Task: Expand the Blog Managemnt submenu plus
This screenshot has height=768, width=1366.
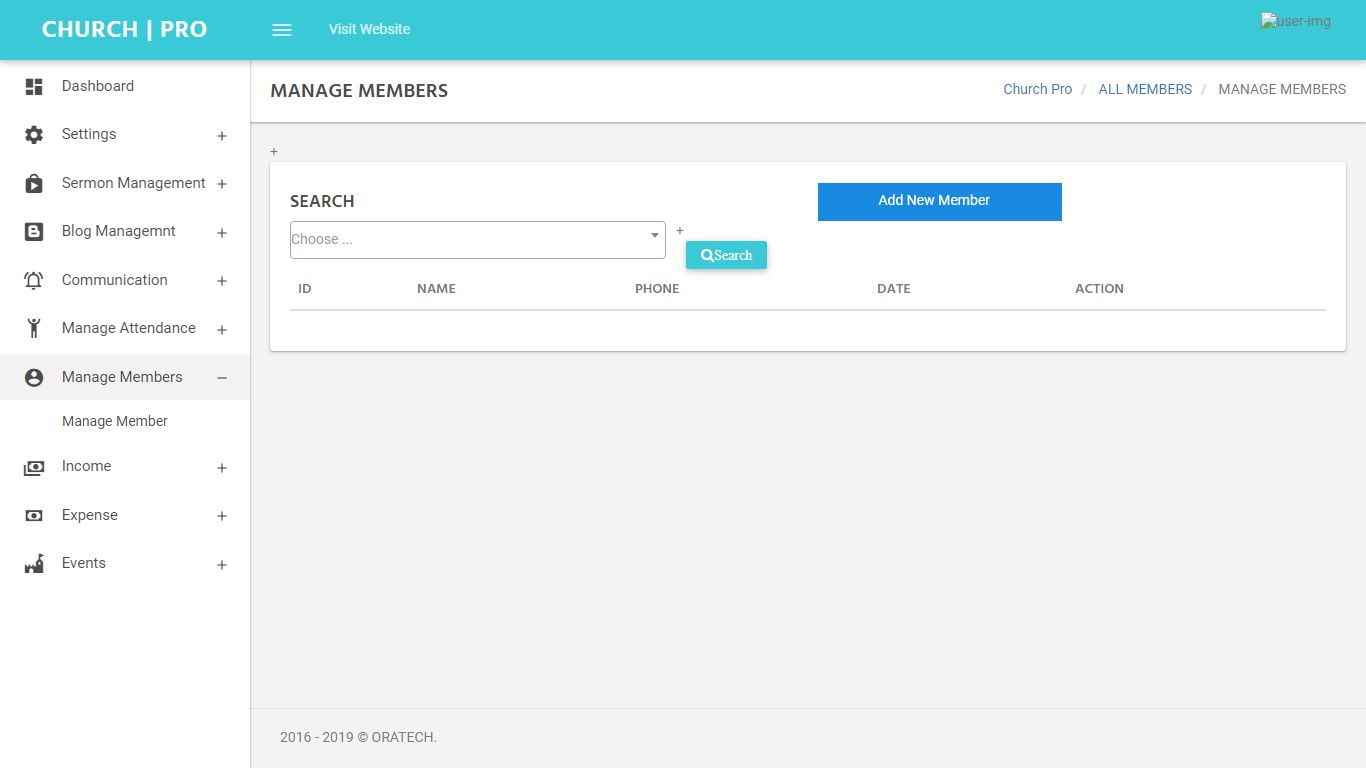Action: click(222, 233)
